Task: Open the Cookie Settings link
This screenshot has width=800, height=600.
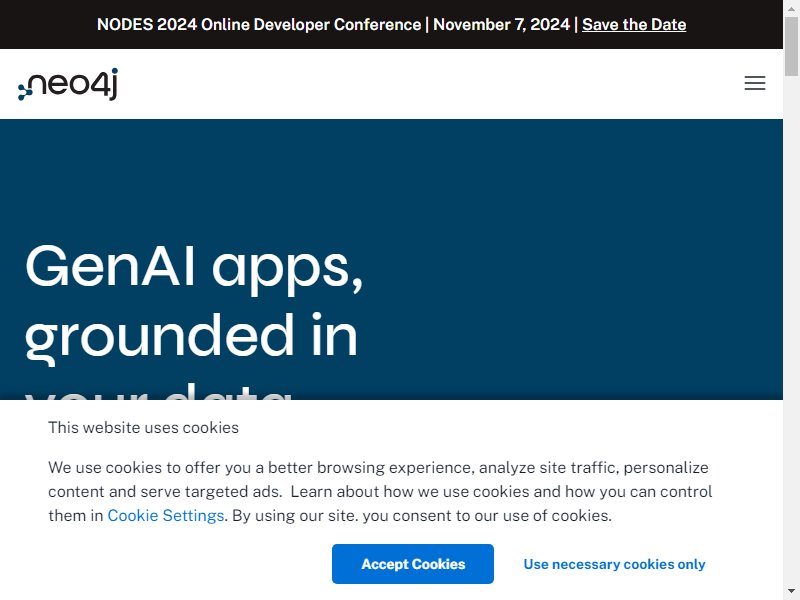Action: (166, 515)
